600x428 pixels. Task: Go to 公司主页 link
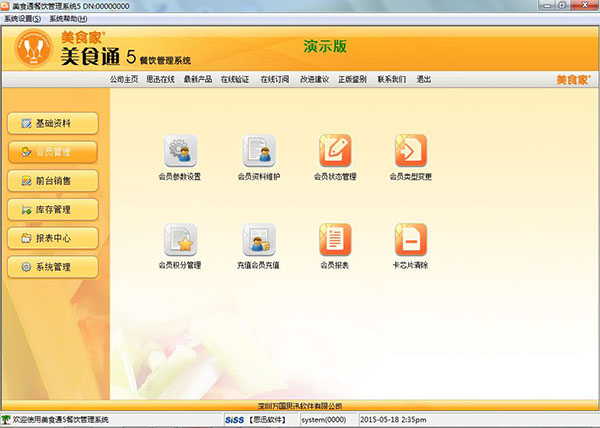124,79
